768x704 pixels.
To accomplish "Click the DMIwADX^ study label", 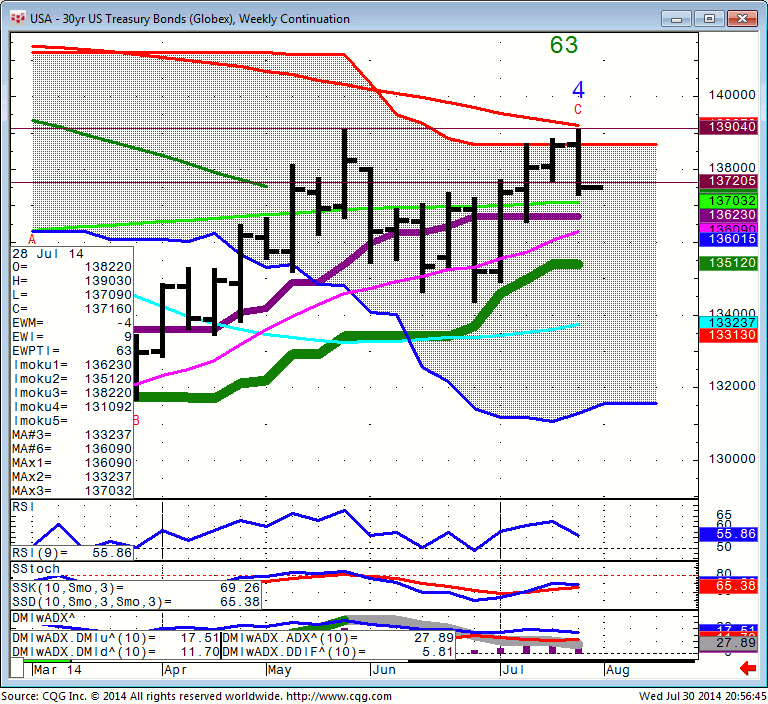I will [x=44, y=618].
